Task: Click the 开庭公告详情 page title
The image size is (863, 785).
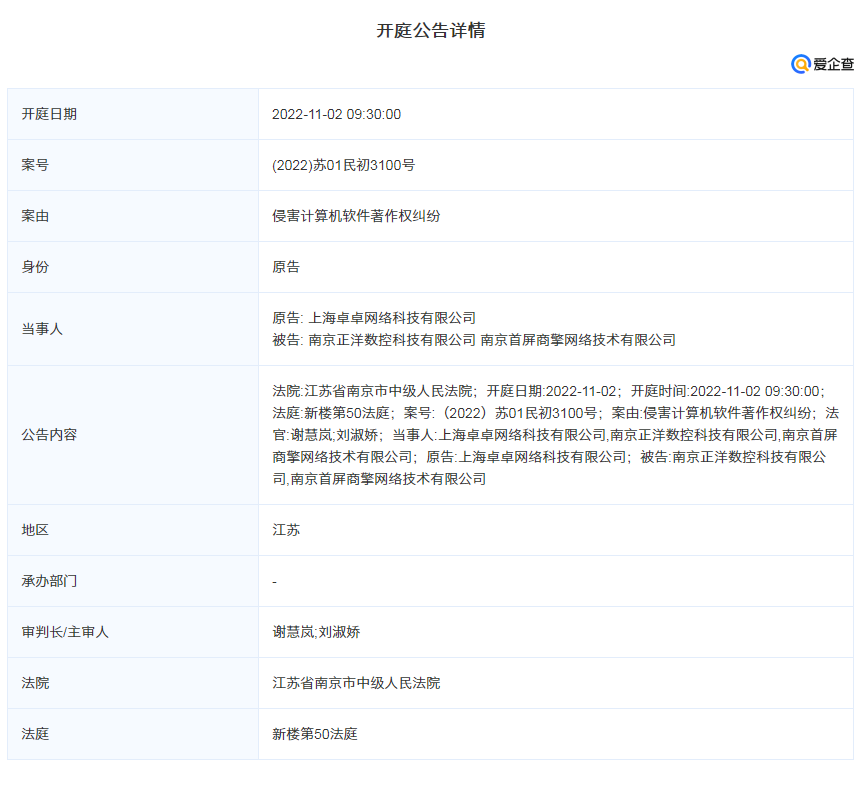Action: coord(431,30)
